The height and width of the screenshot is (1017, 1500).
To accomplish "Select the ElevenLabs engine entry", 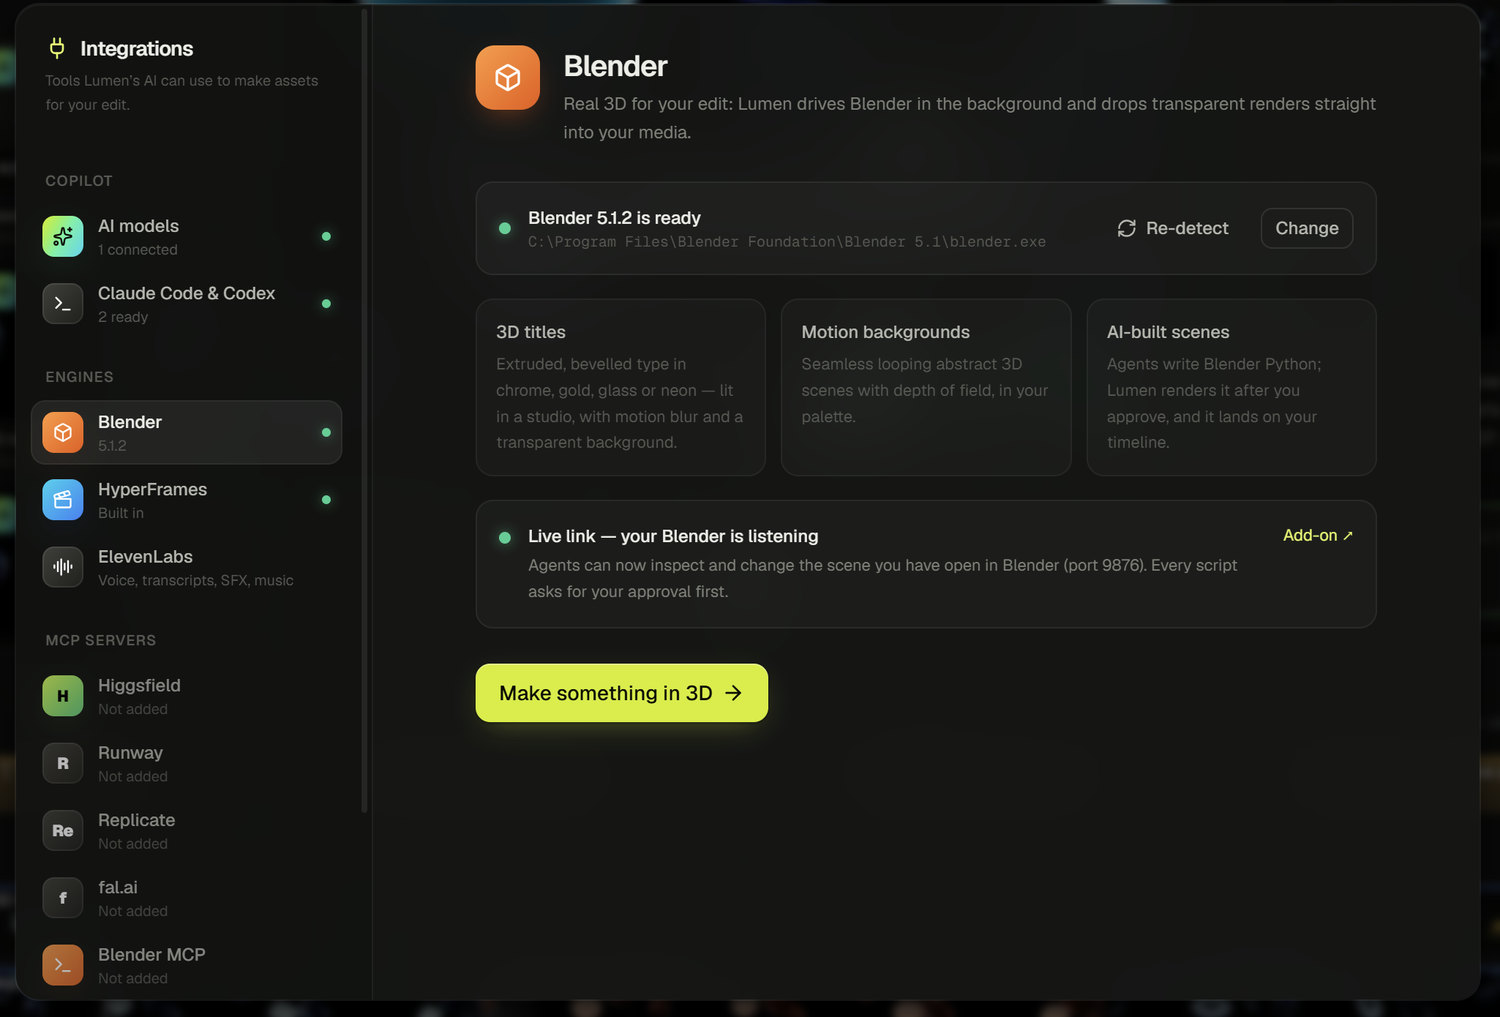I will tap(187, 566).
